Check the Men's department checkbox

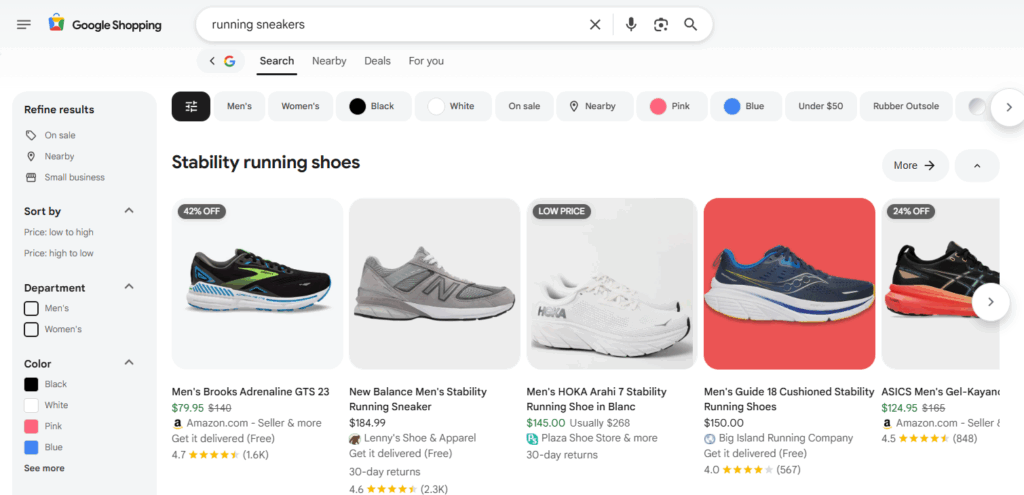pos(31,308)
